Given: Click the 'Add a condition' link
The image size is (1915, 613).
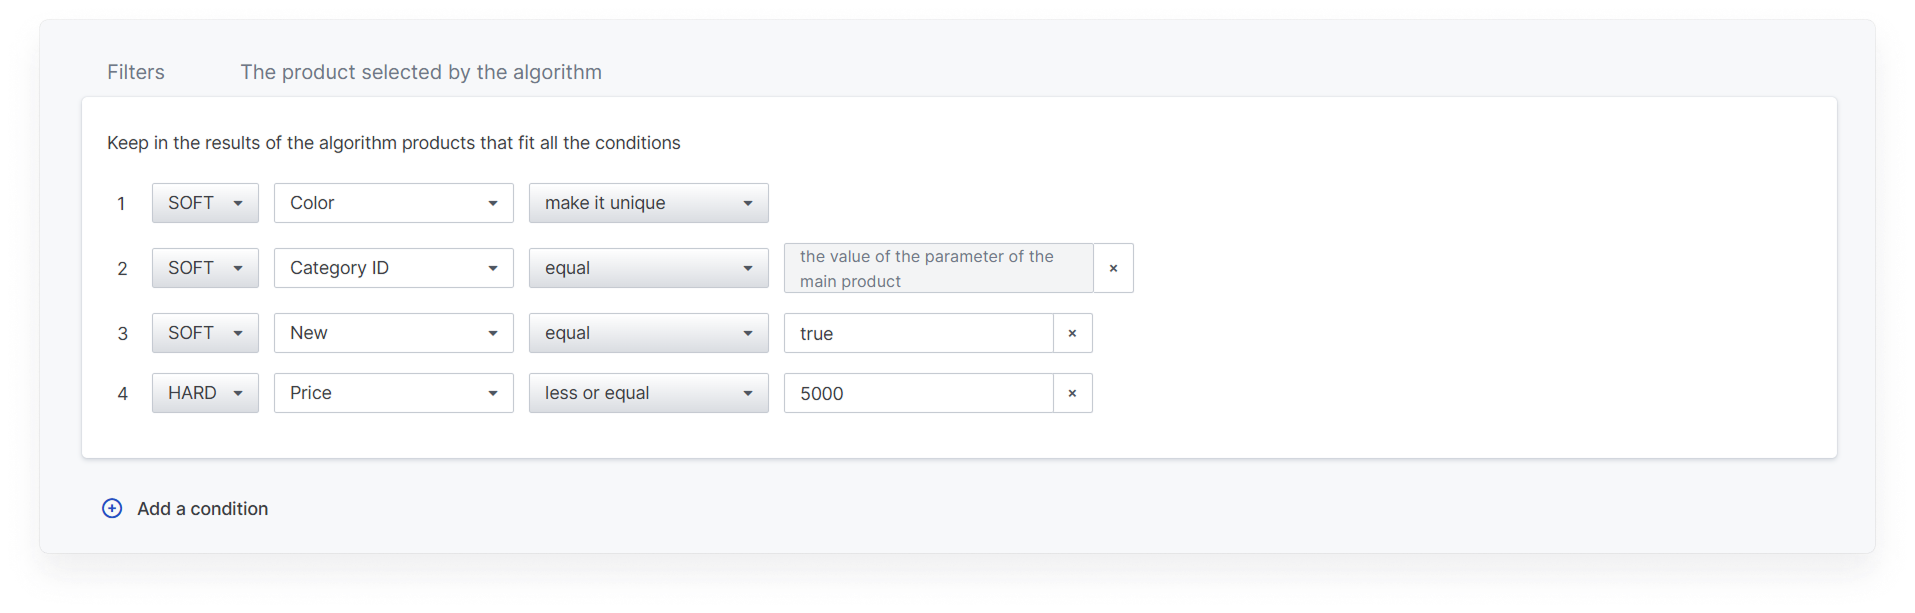Looking at the screenshot, I should 202,508.
